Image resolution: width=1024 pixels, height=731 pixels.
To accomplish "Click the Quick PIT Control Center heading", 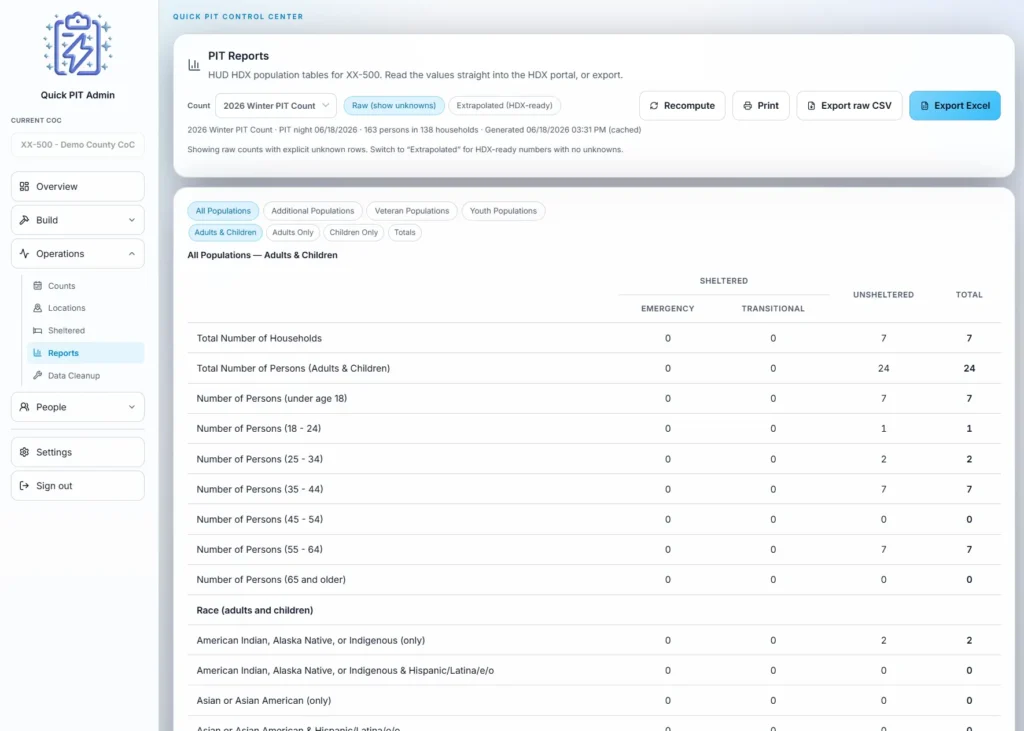I will [238, 16].
